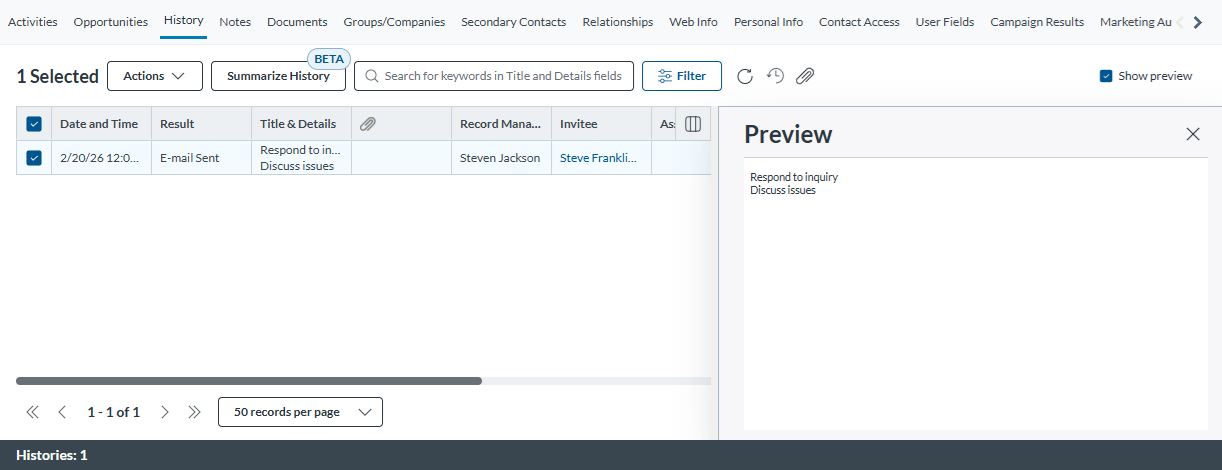Switch to the Activities tab
The image size is (1222, 470).
33,21
